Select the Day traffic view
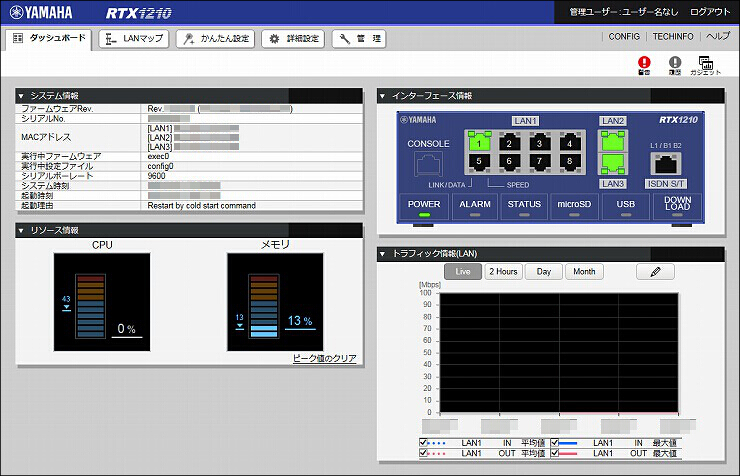The width and height of the screenshot is (740, 476). tap(544, 272)
